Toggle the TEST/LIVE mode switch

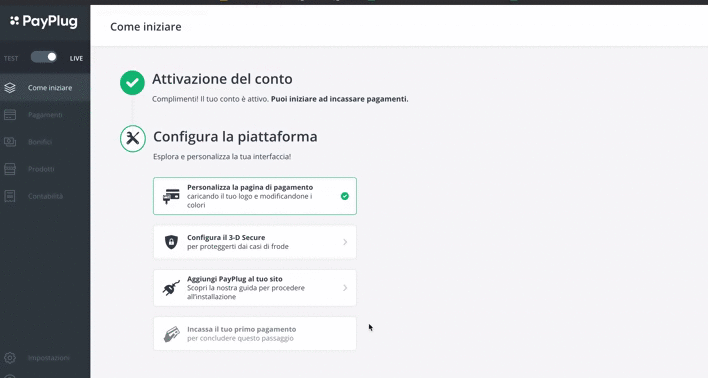(x=44, y=57)
